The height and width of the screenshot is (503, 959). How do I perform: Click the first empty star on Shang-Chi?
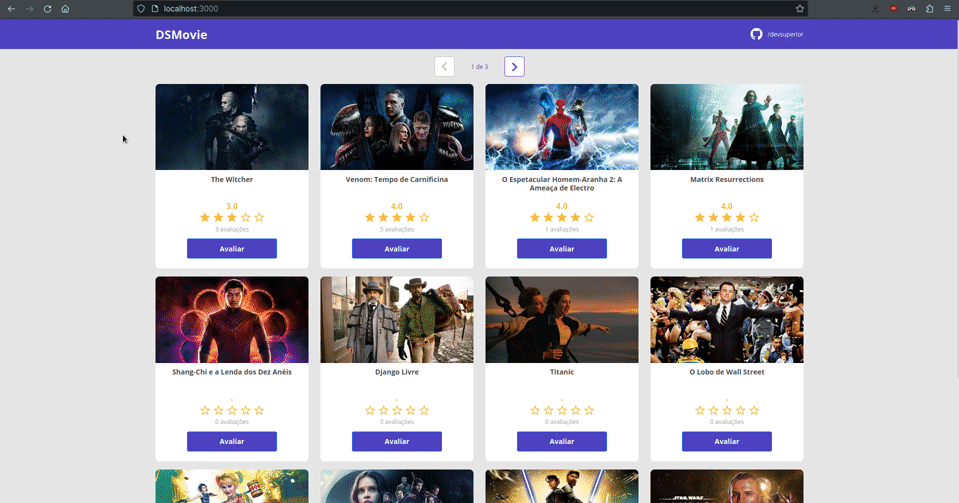click(x=205, y=410)
